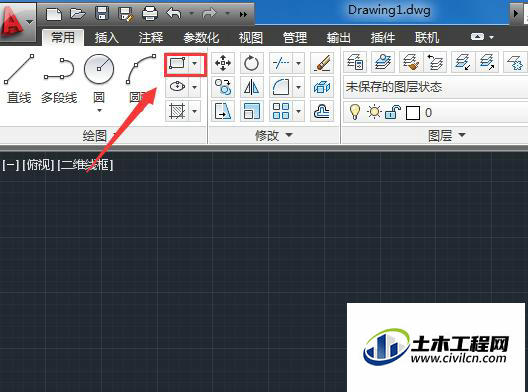The width and height of the screenshot is (528, 392).
Task: Select the 多段线 polyline tool
Action: pyautogui.click(x=59, y=79)
